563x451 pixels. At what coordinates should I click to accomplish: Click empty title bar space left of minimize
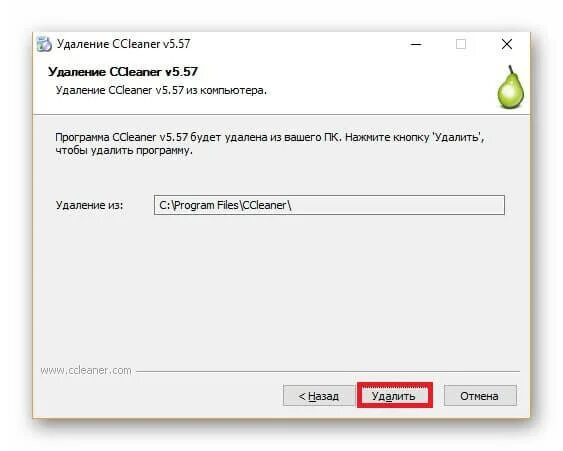[298, 44]
